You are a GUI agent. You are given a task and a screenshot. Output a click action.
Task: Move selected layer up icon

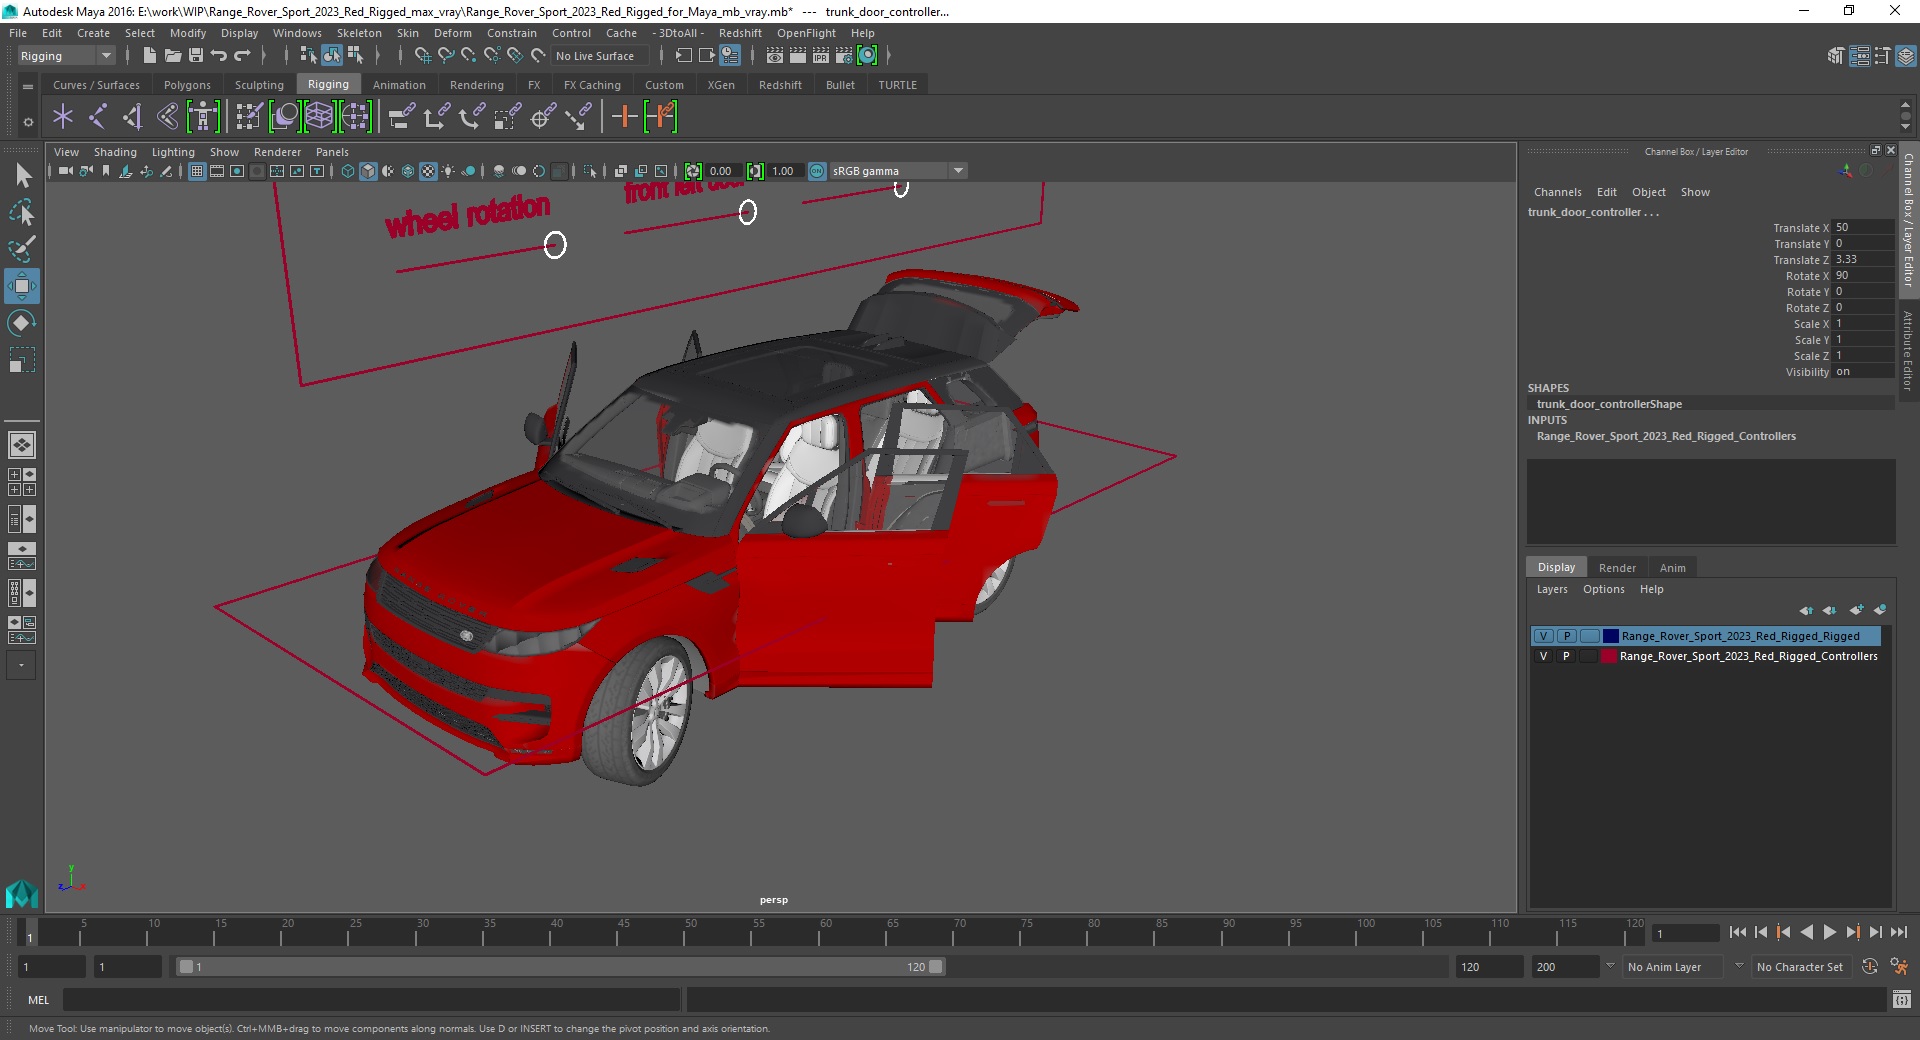1806,610
